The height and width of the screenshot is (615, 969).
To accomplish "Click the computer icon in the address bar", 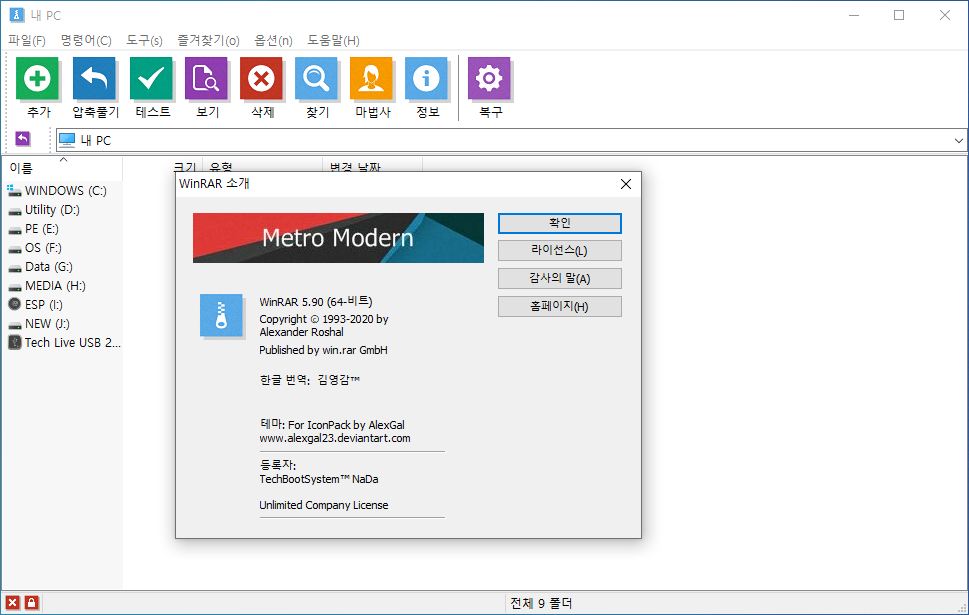I will tap(67, 140).
